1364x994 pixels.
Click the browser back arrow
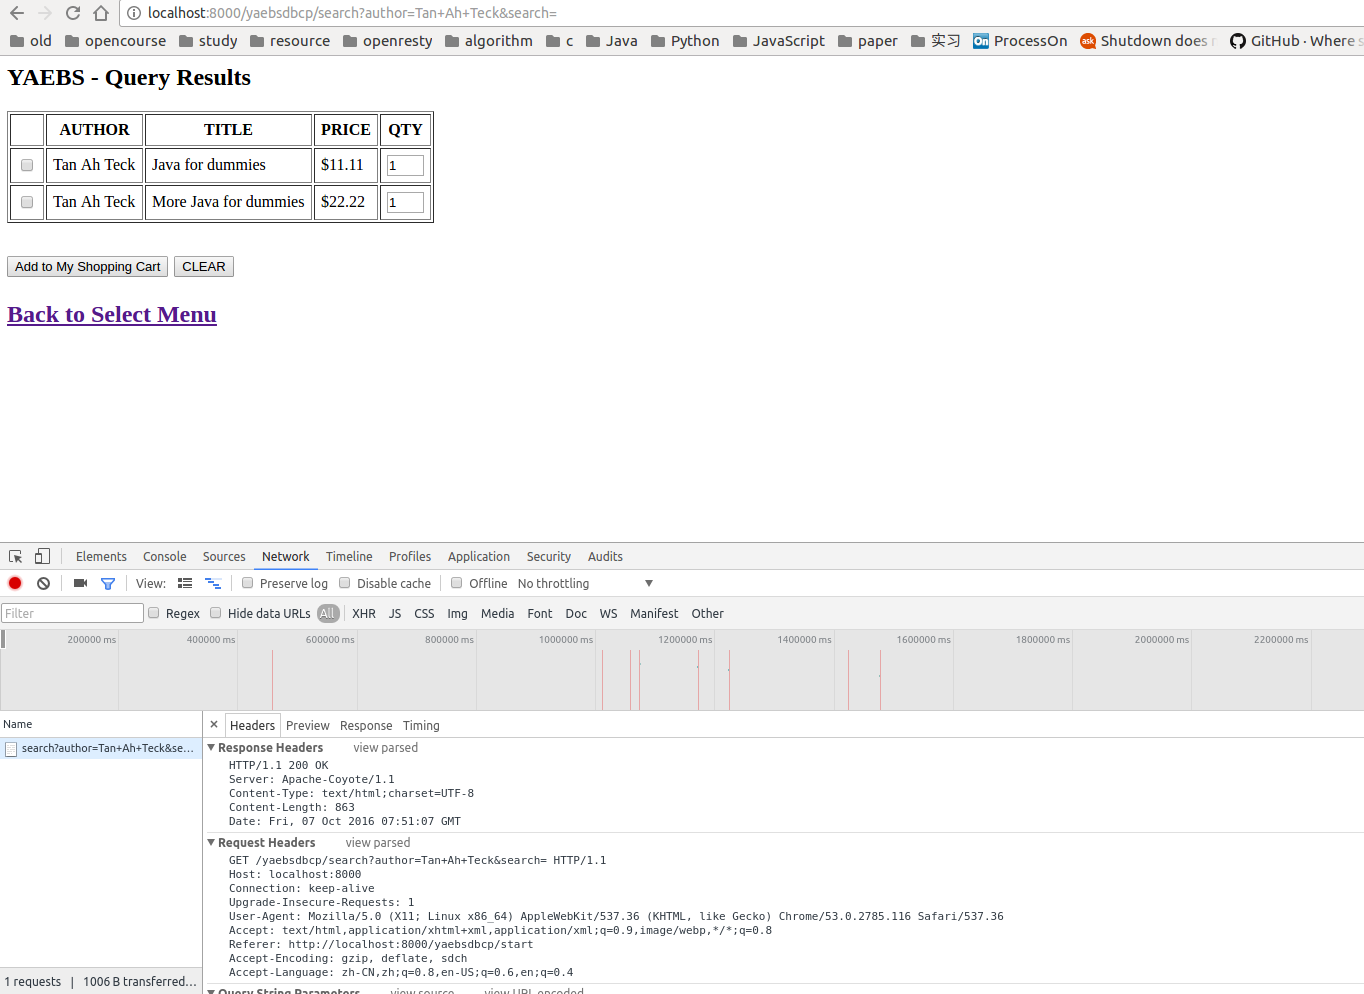17,13
